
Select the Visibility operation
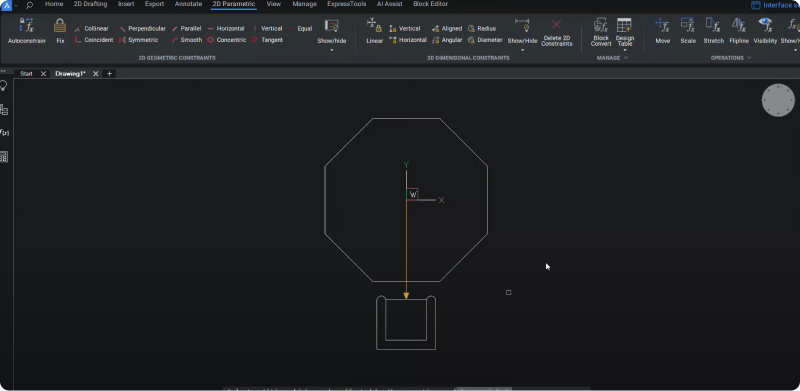pos(765,31)
